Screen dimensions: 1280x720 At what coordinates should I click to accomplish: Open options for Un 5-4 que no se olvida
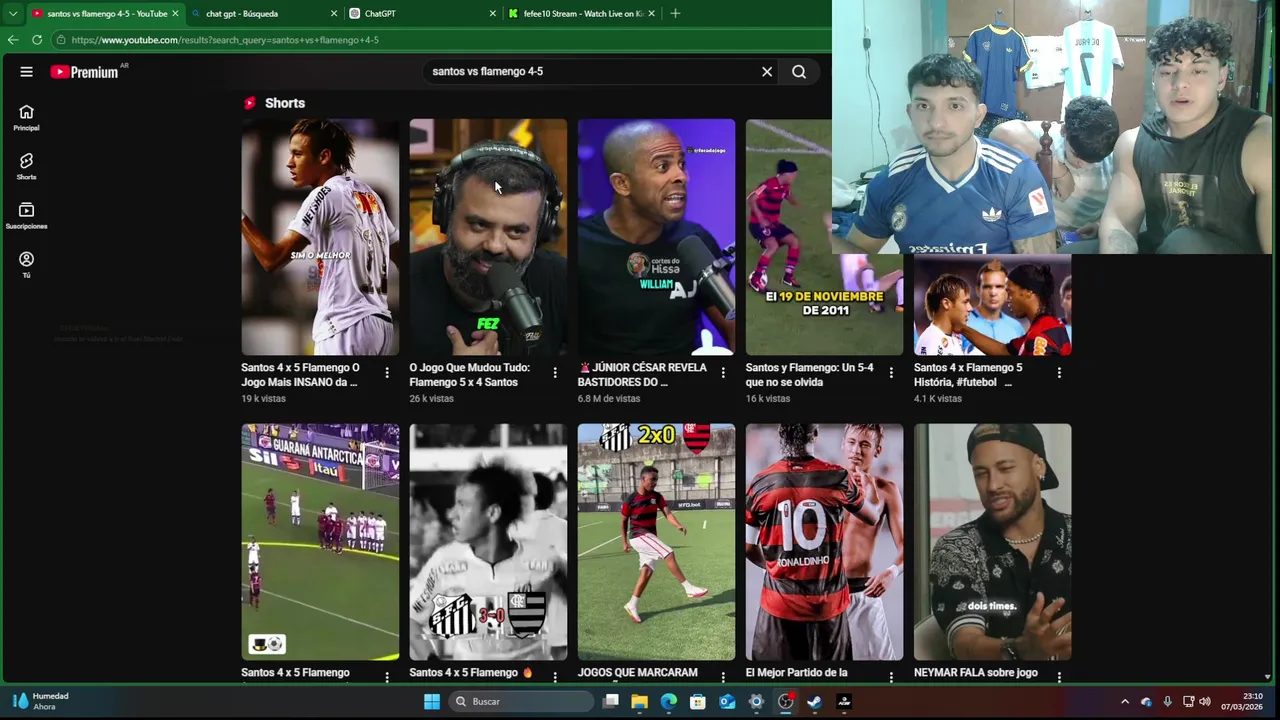point(891,372)
